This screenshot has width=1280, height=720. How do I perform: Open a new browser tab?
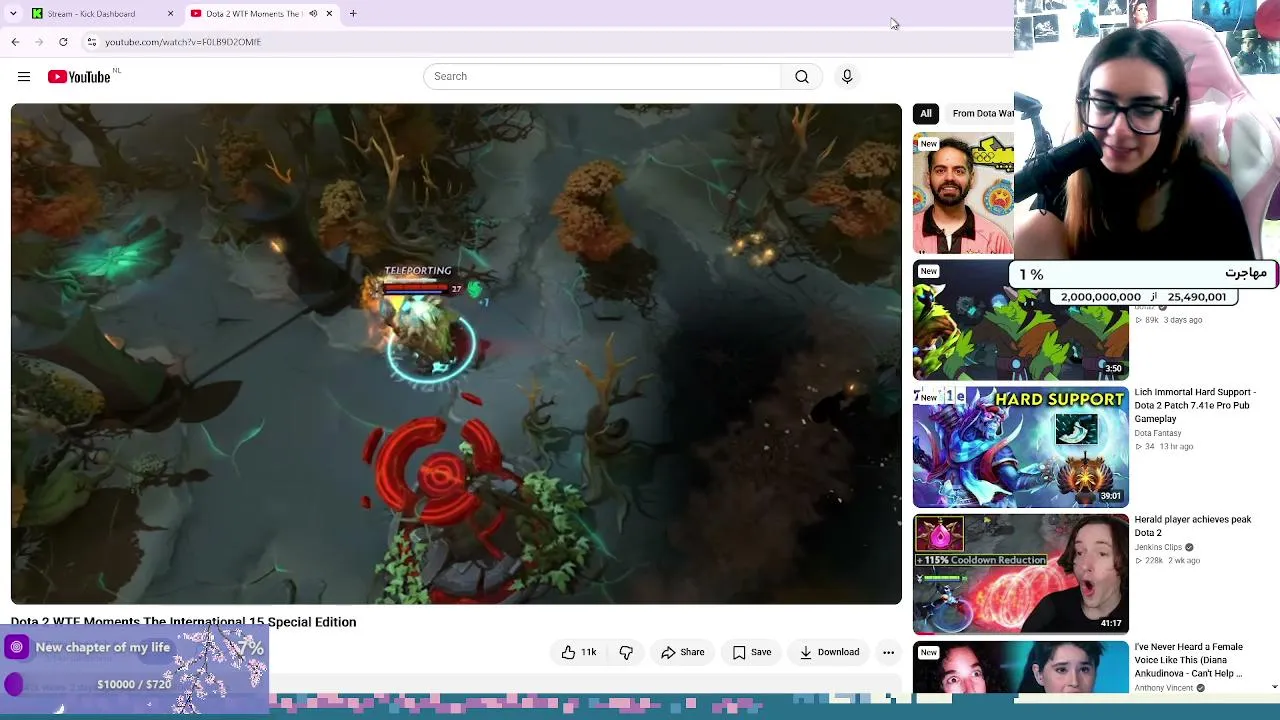pyautogui.click(x=353, y=14)
